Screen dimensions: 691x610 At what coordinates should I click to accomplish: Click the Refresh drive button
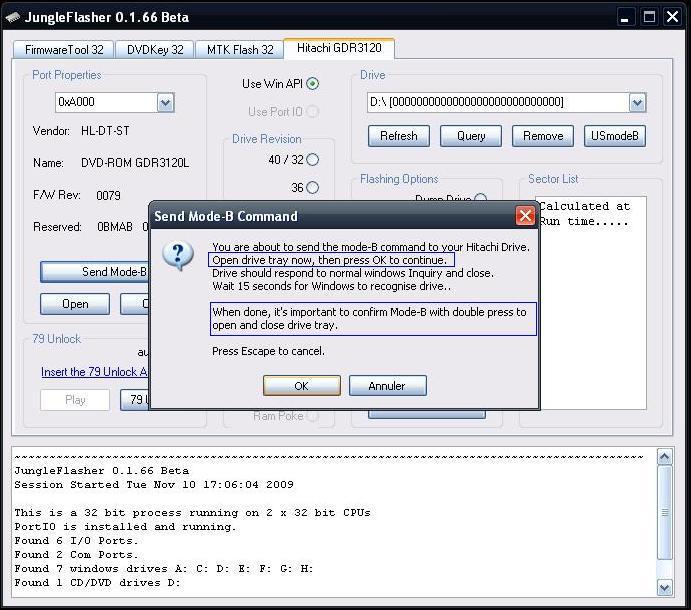pyautogui.click(x=399, y=136)
